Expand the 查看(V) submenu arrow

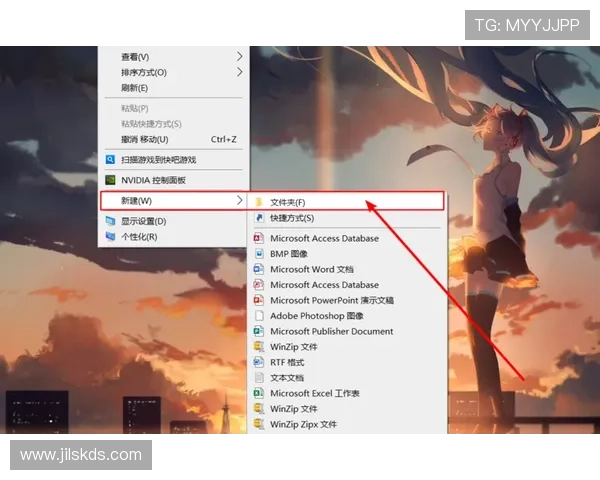[239, 56]
